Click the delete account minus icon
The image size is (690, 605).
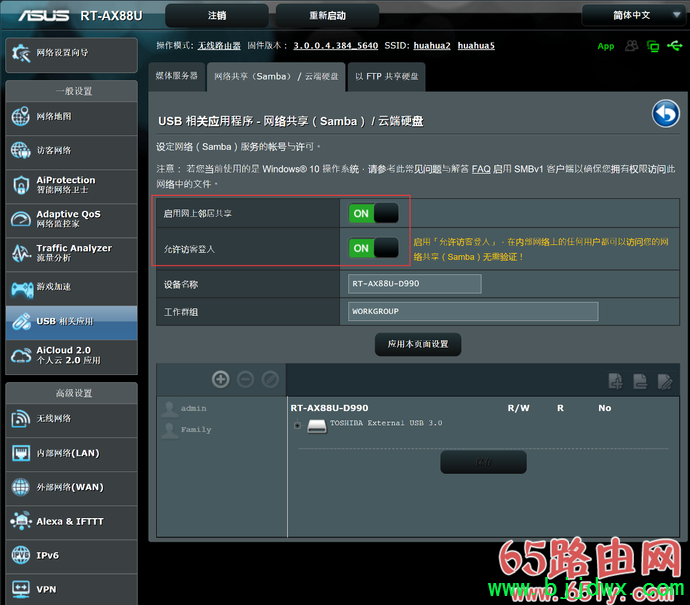click(246, 379)
